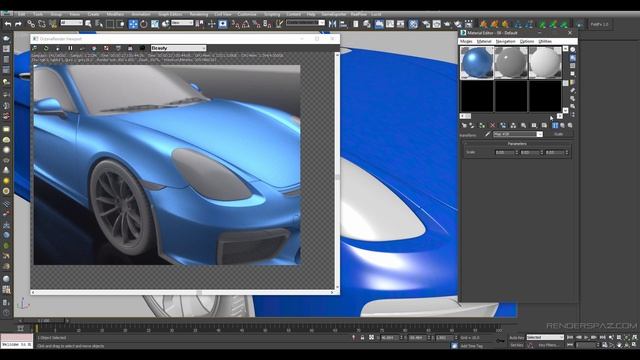This screenshot has height=360, width=640.
Task: Click the Auto Key button
Action: [x=517, y=338]
